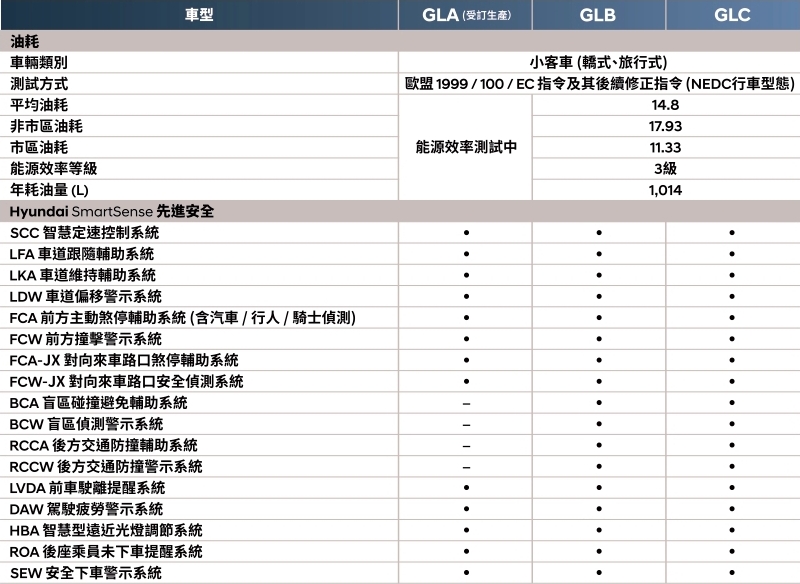
Task: Click the Hyundai SmartSense 先進安全 heading
Action: 112,211
